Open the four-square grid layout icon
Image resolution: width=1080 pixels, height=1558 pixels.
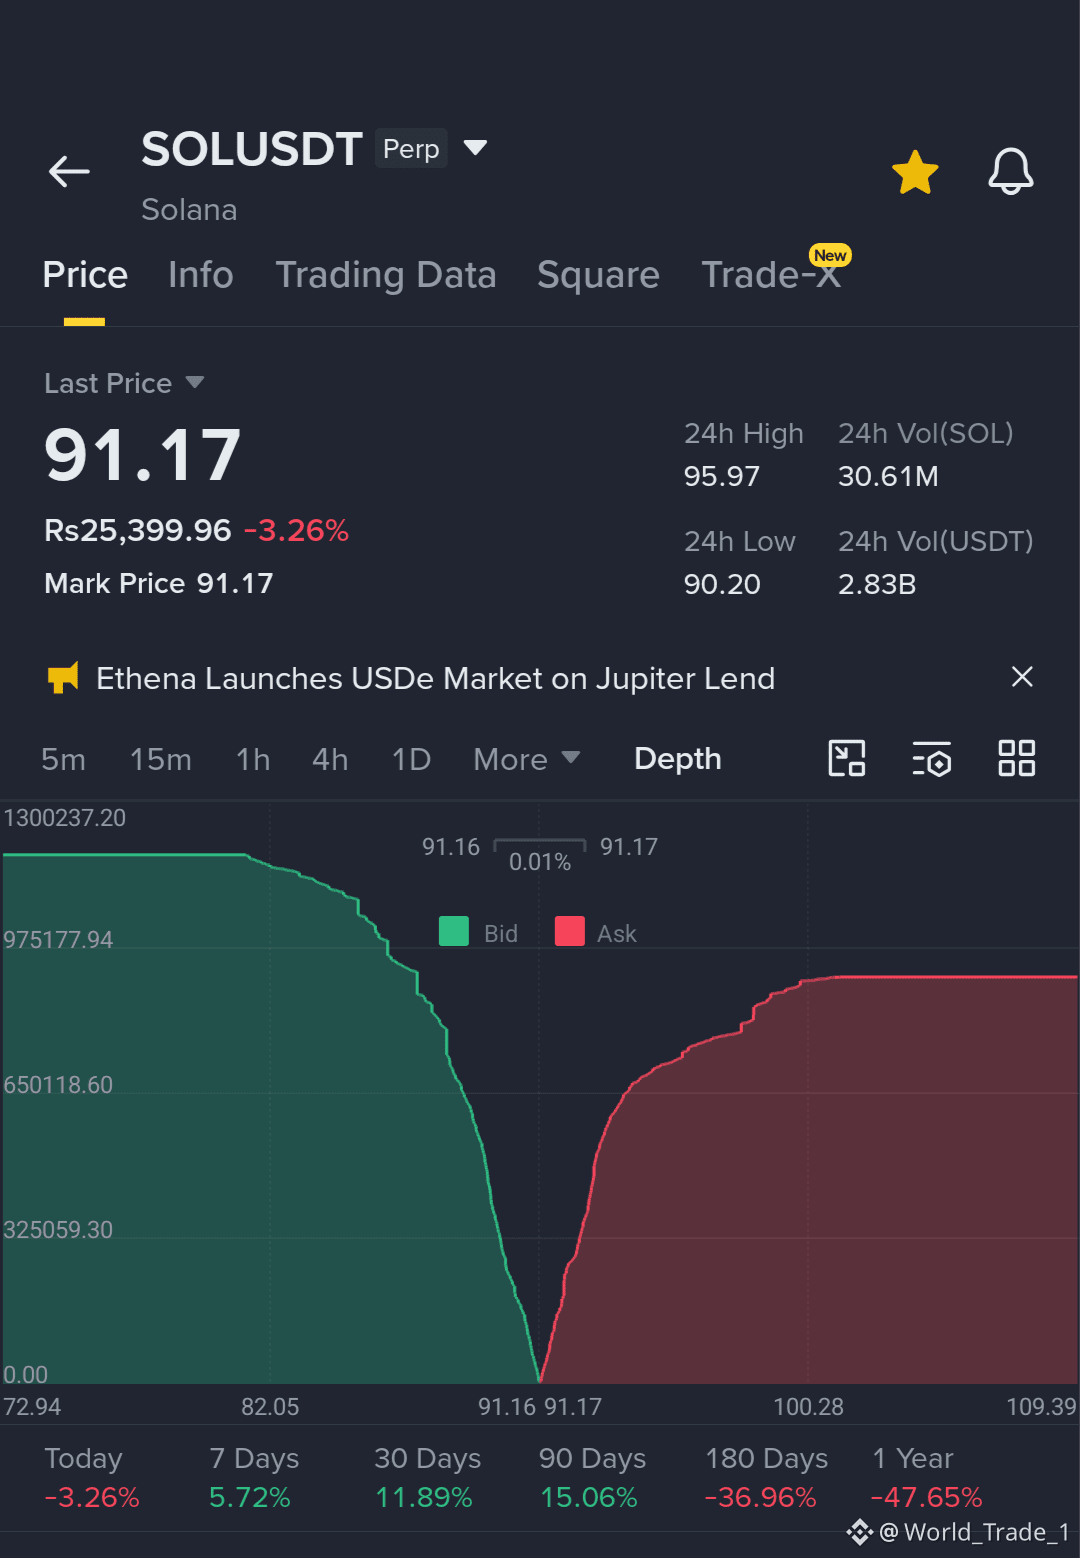[x=1017, y=758]
